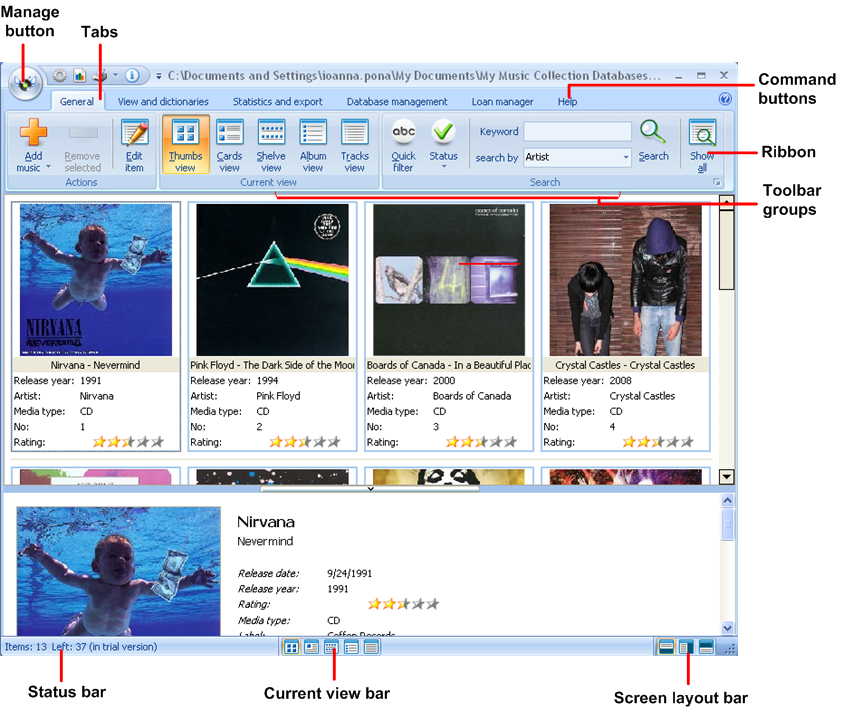Image resolution: width=841 pixels, height=708 pixels.
Task: Switch to Album view
Action: pyautogui.click(x=313, y=145)
